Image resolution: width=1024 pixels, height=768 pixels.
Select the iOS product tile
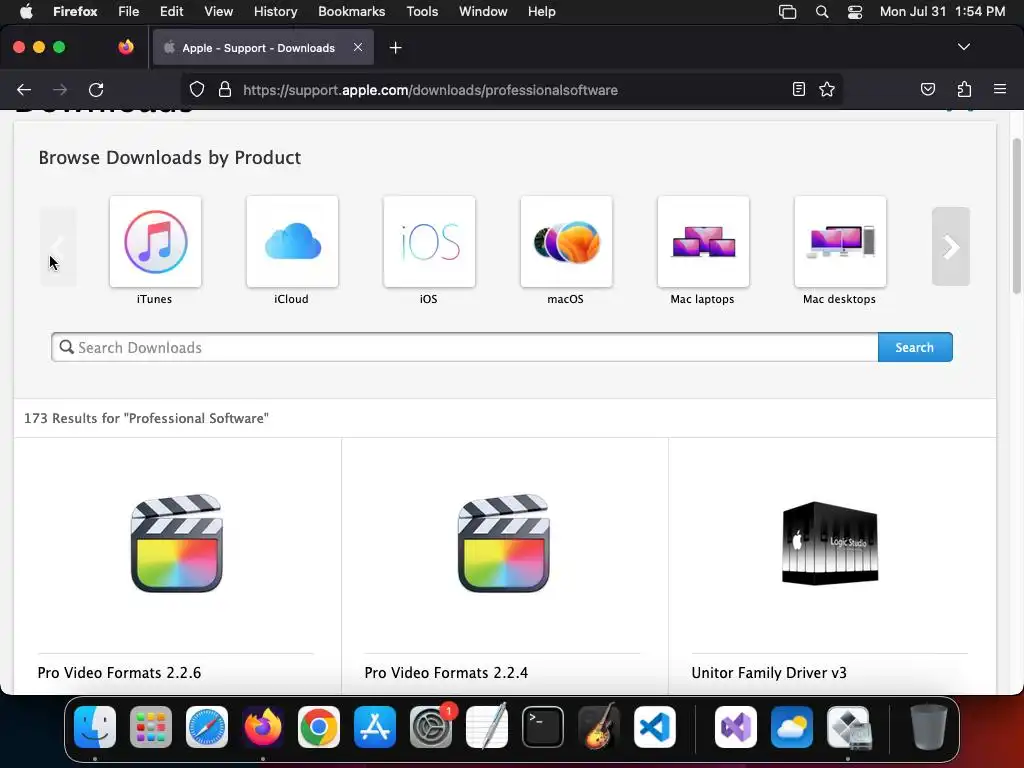[429, 242]
